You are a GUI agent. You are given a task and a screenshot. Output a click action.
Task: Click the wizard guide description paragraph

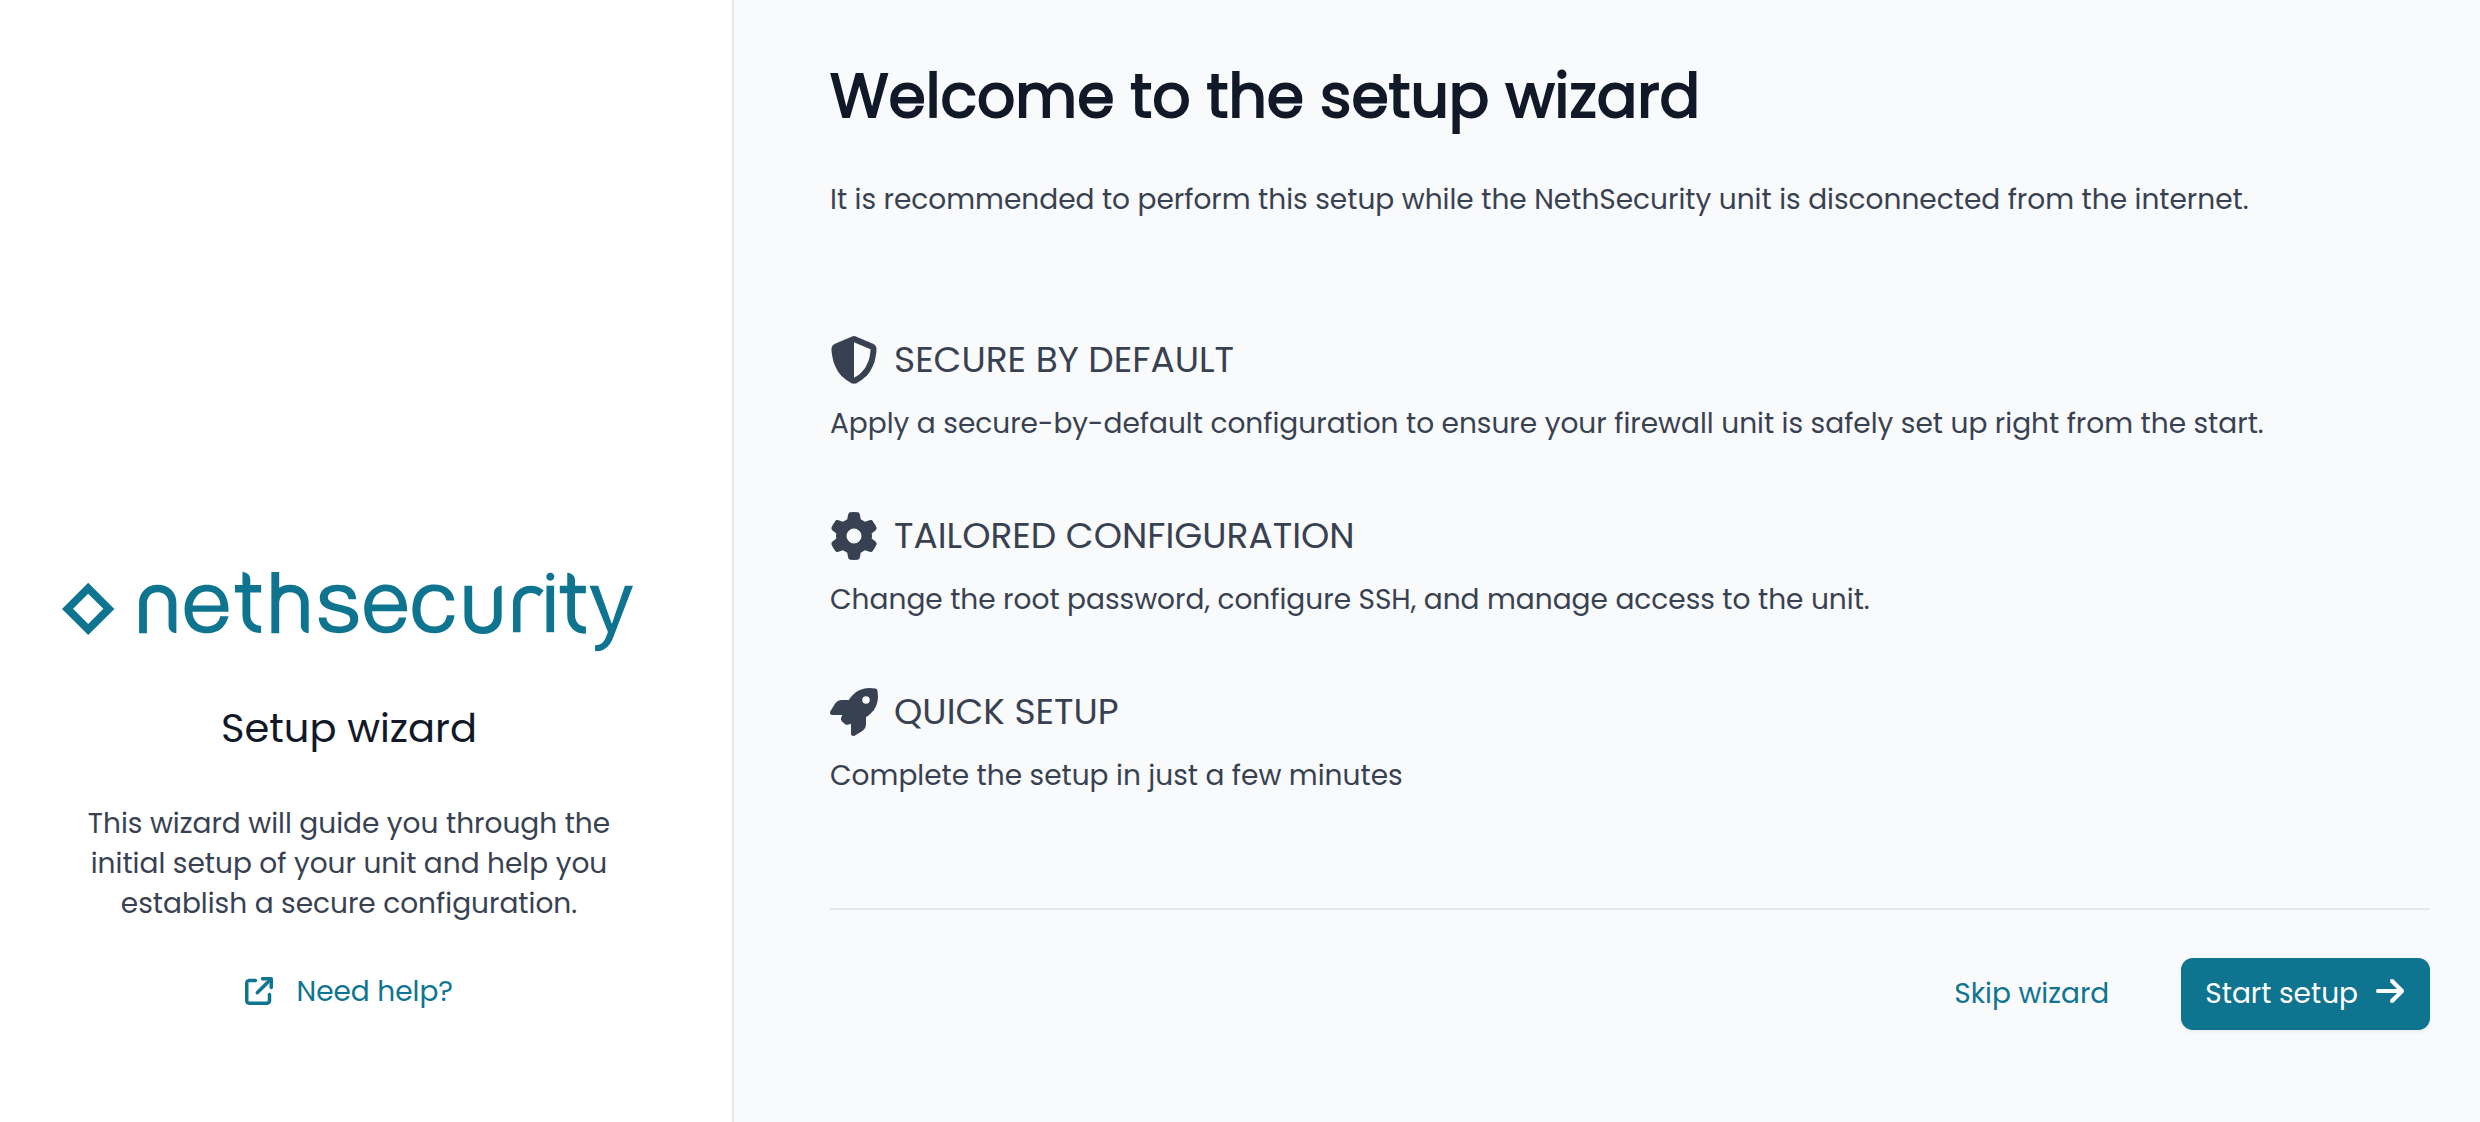(348, 863)
